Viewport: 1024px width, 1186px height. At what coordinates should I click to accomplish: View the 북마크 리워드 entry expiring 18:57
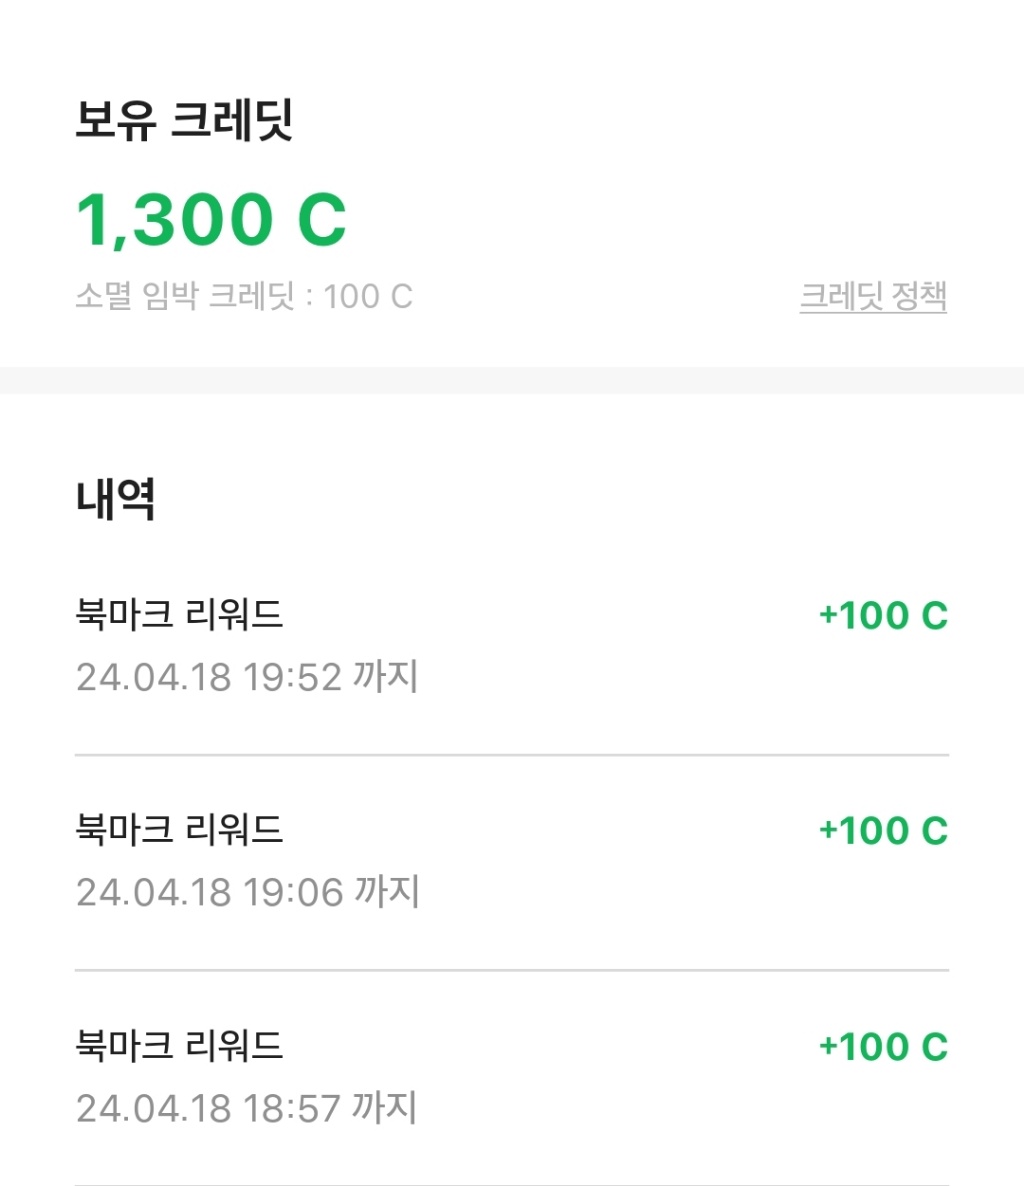(180, 1046)
